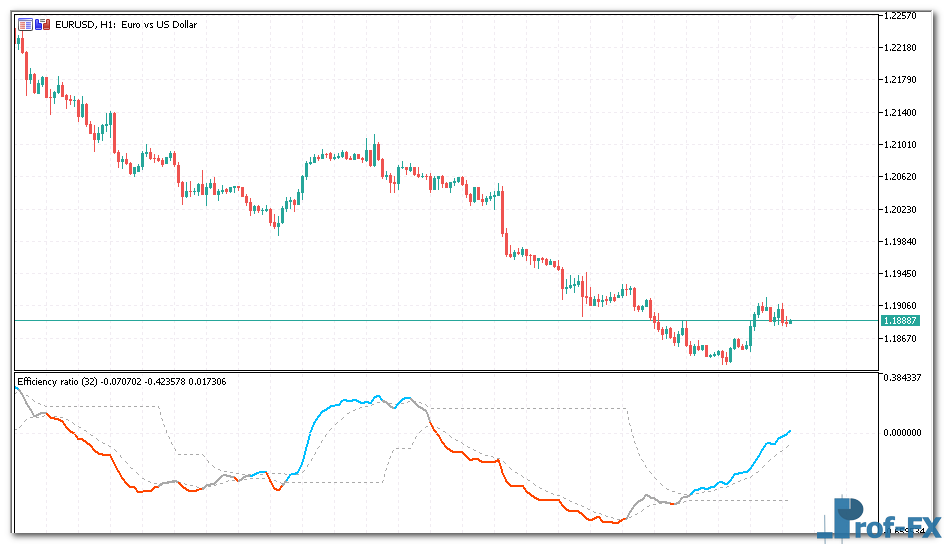Select the last candlestick on the price chart

[789, 321]
